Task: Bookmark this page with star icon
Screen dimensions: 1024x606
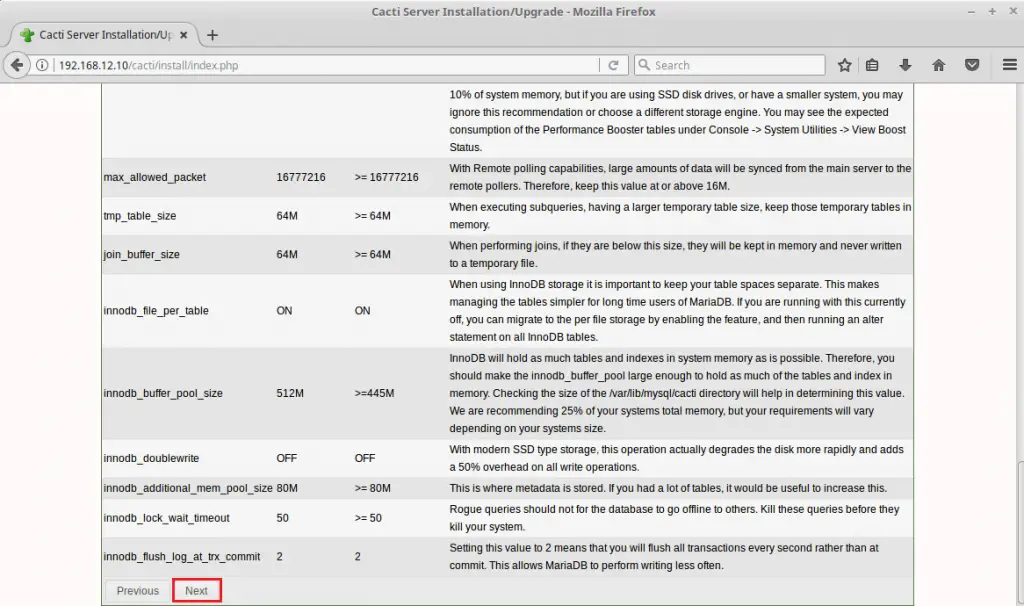Action: (844, 65)
